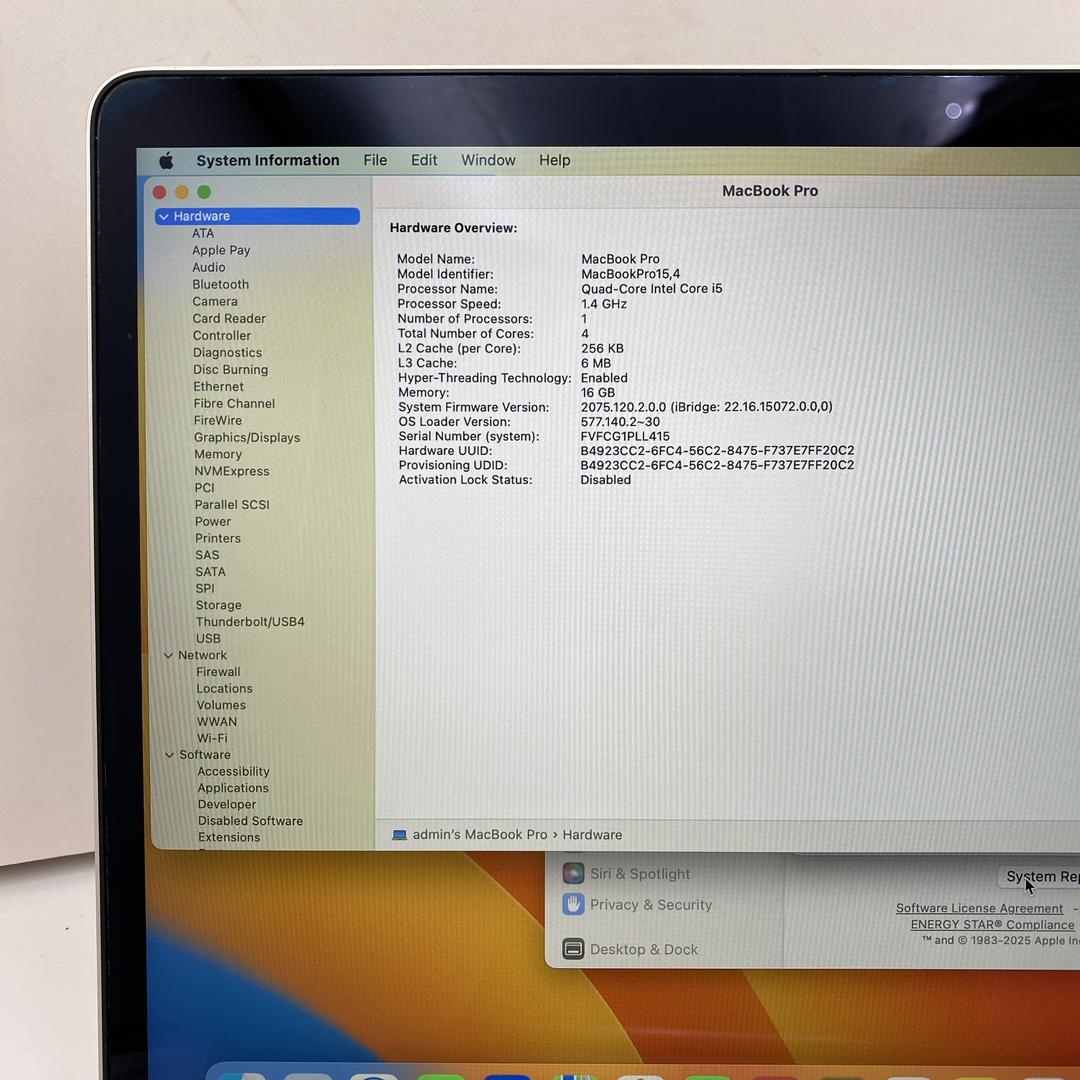This screenshot has width=1080, height=1080.
Task: Select Camera in the sidebar
Action: tap(215, 302)
